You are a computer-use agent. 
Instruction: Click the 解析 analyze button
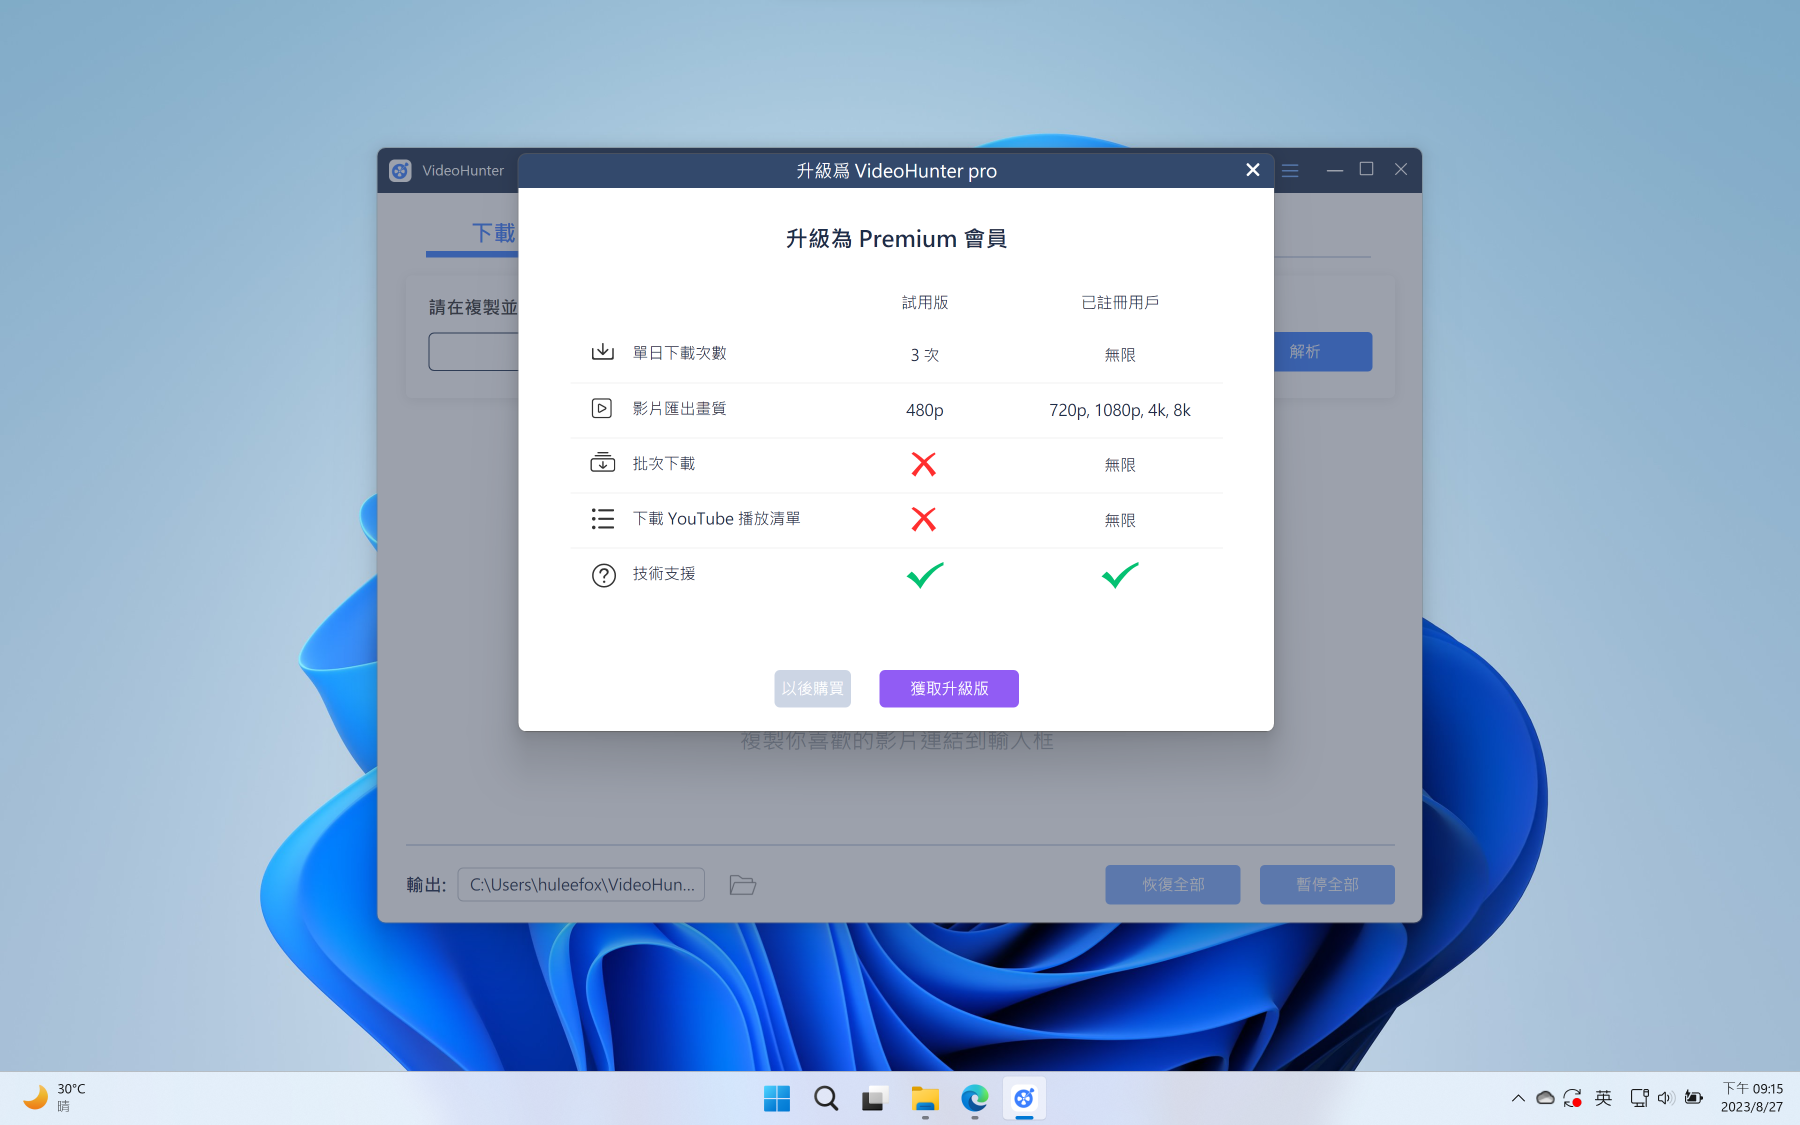(x=1322, y=352)
